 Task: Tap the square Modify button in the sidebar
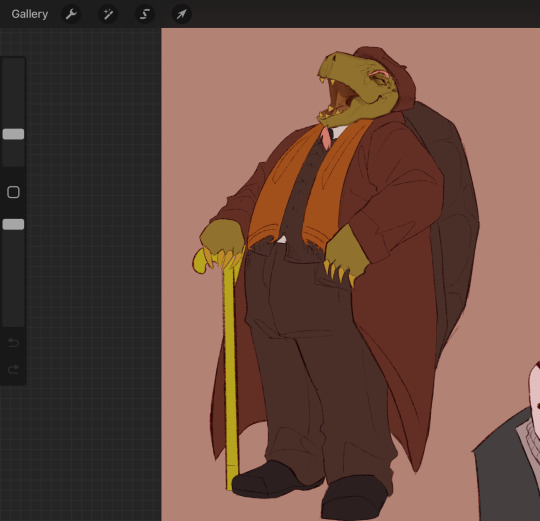click(x=13, y=192)
